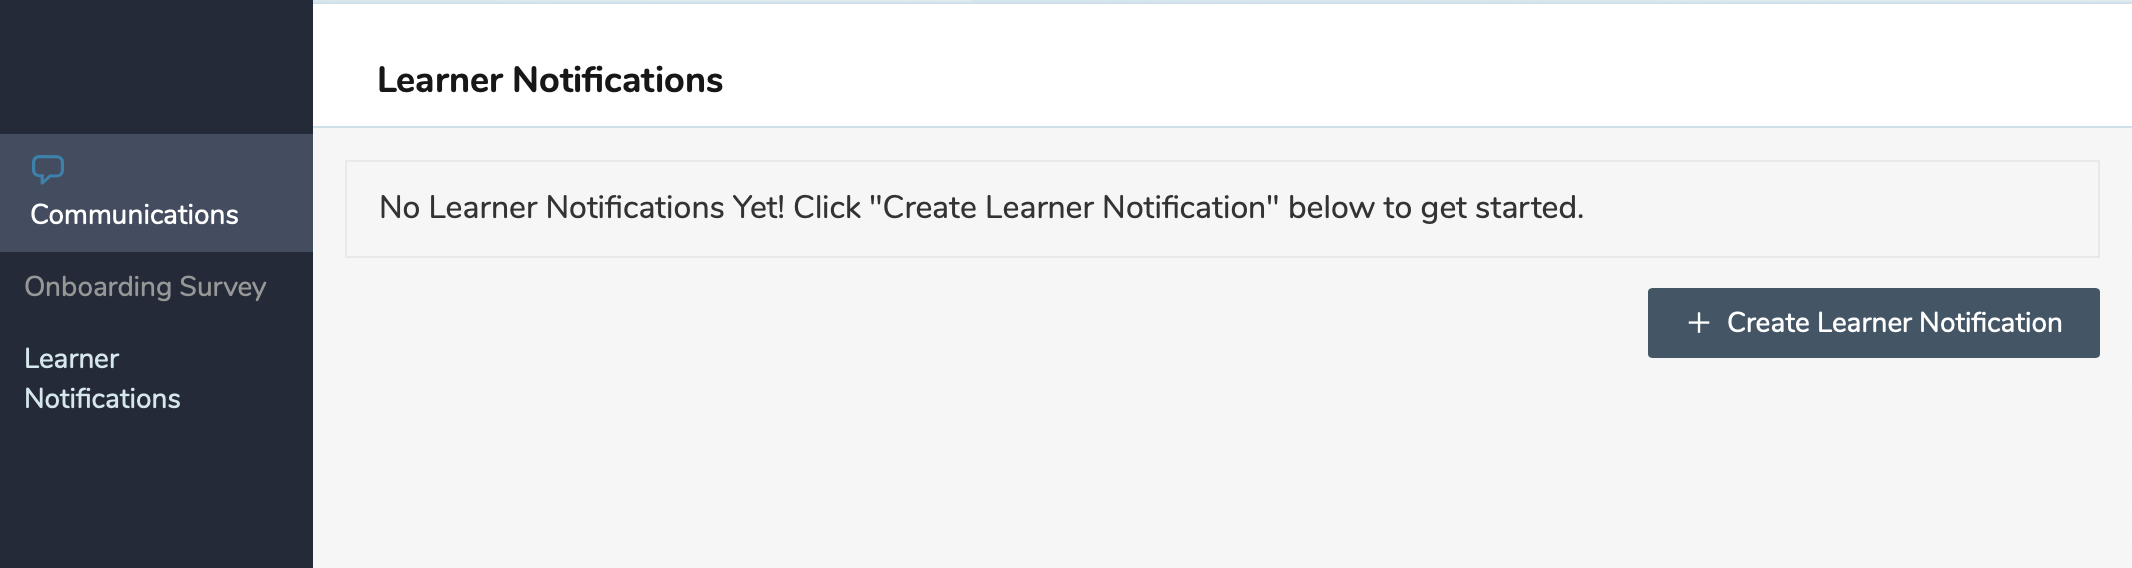
Task: Select Learner Notifications in the sidebar
Action: click(102, 378)
